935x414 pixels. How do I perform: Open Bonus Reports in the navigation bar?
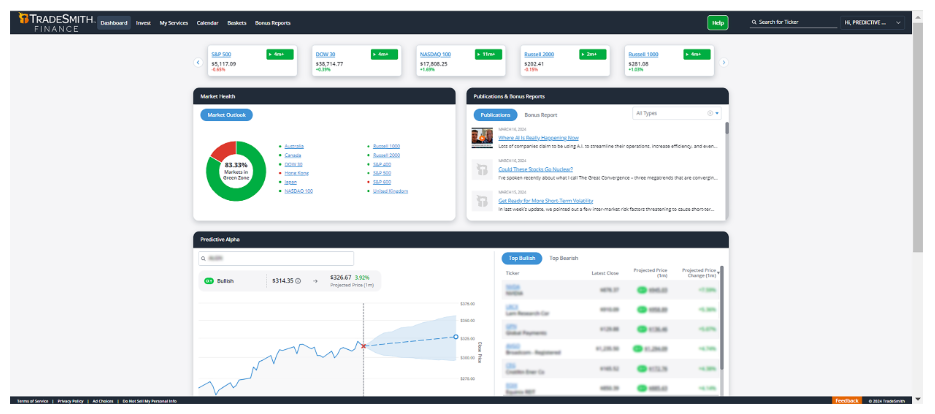coord(273,23)
